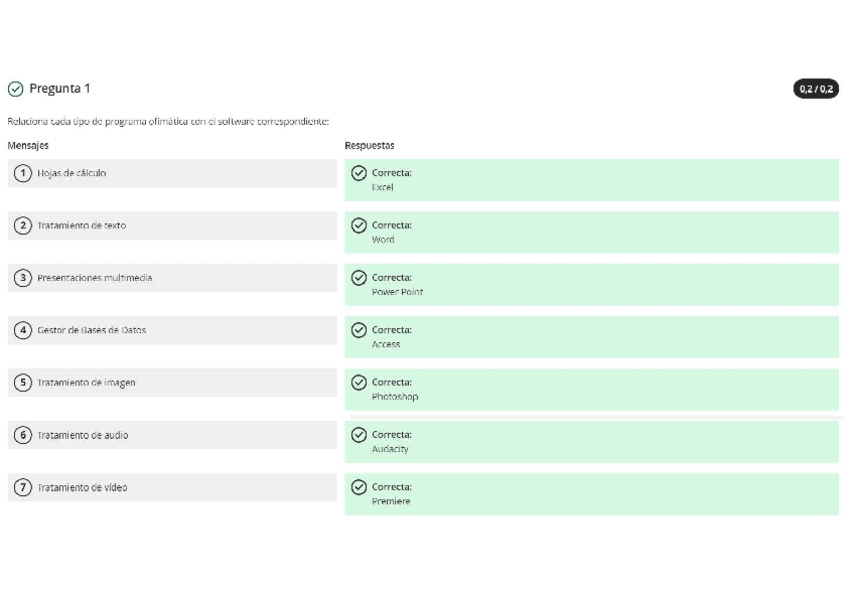Click the number 1 circle for Hojas de cálculo
This screenshot has width=848, height=599.
coord(22,173)
